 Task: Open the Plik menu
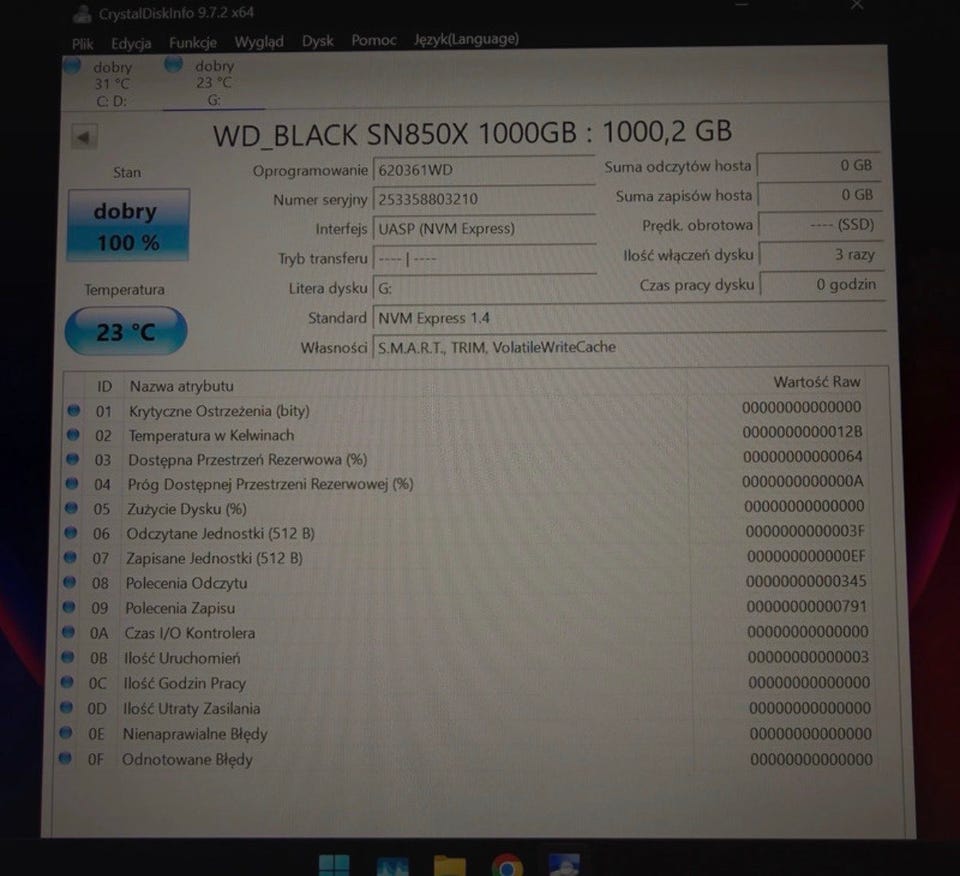pos(82,43)
